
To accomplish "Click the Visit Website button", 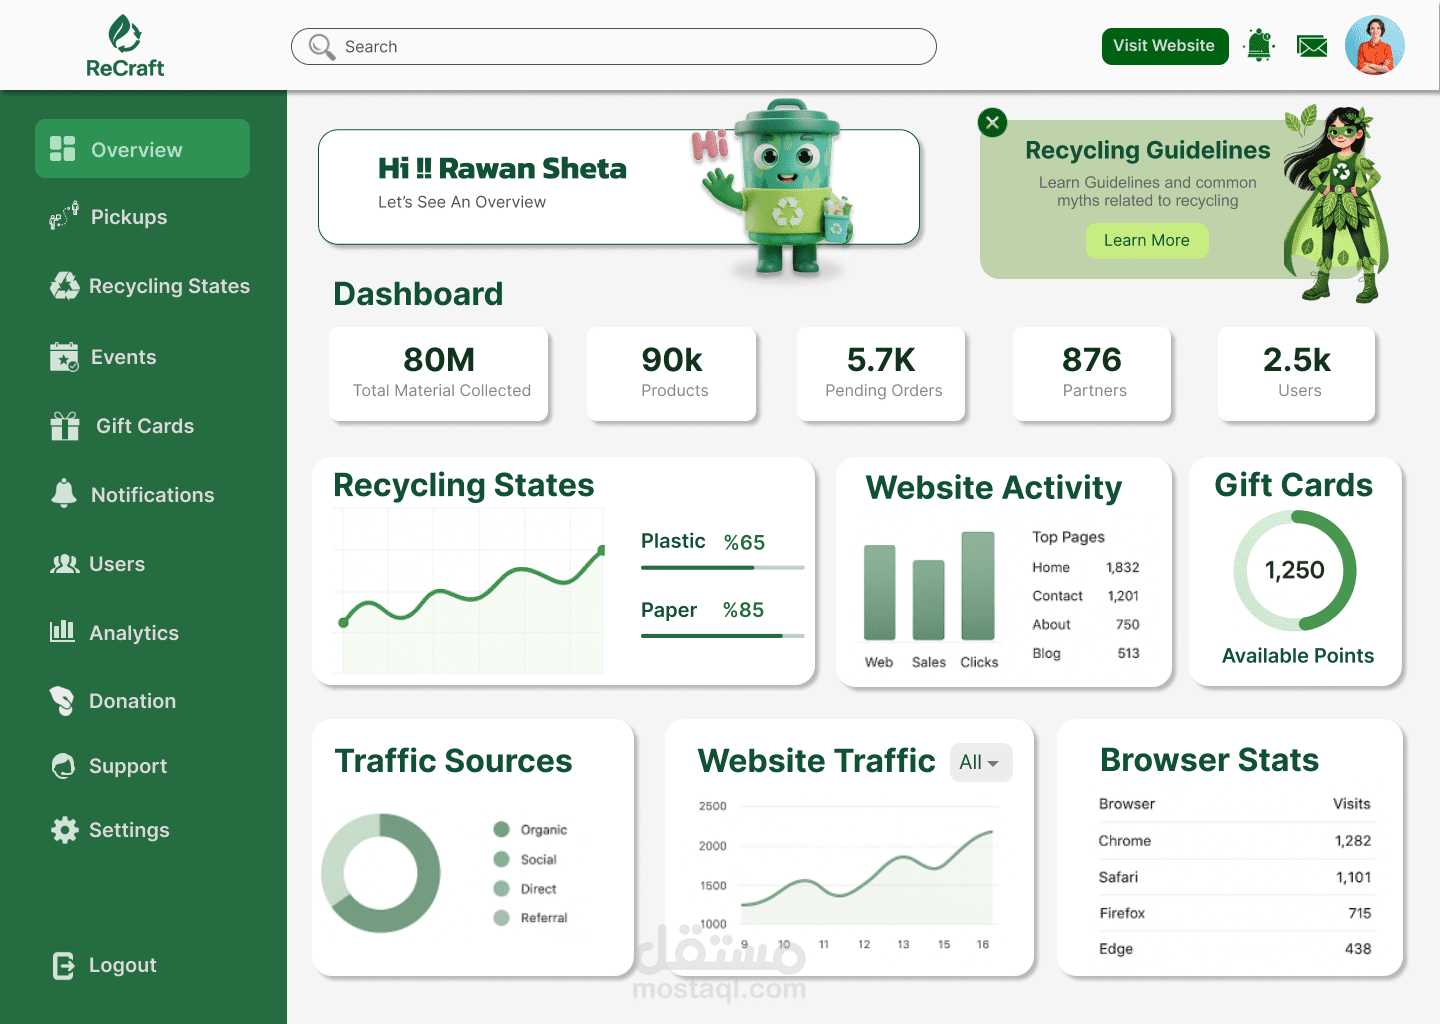I will pos(1165,46).
